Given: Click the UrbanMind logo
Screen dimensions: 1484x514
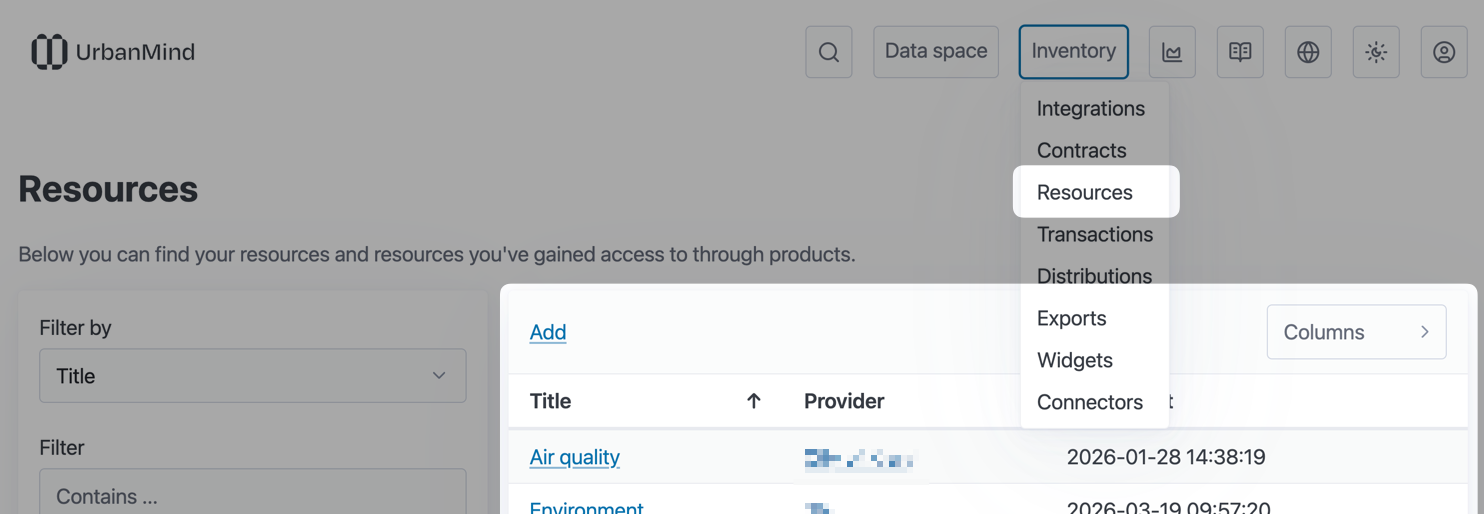Looking at the screenshot, I should pyautogui.click(x=113, y=52).
